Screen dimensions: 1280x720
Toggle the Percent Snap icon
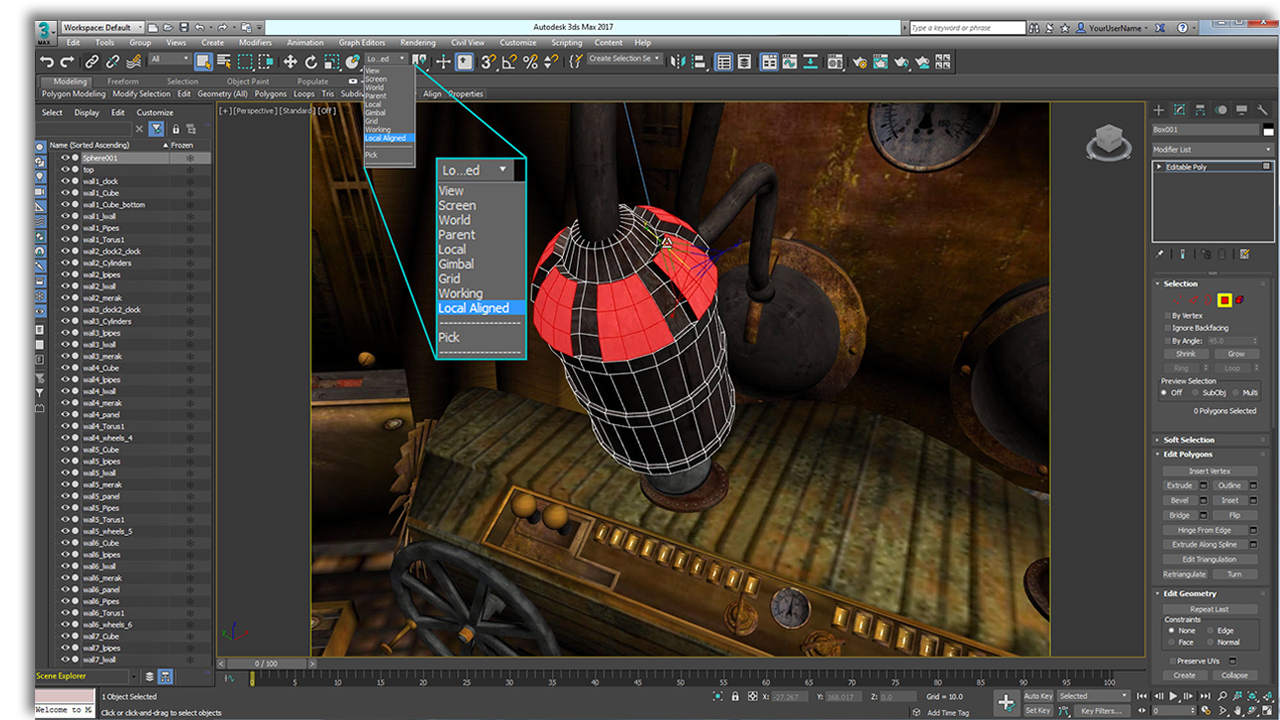530,62
